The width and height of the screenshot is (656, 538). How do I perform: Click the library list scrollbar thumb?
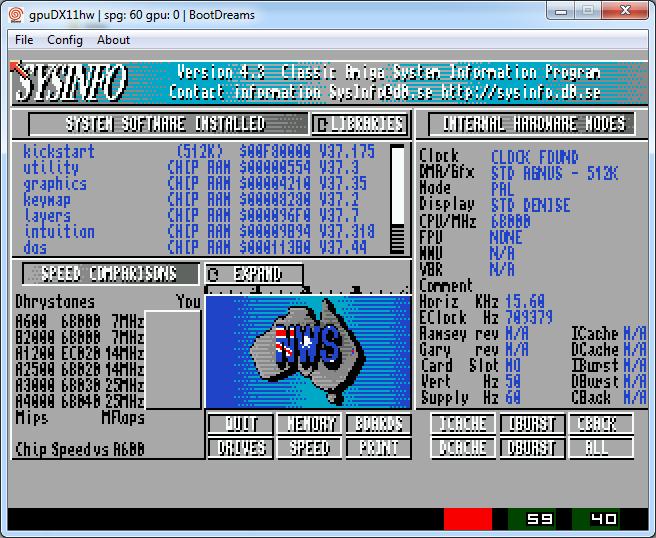pyautogui.click(x=397, y=186)
